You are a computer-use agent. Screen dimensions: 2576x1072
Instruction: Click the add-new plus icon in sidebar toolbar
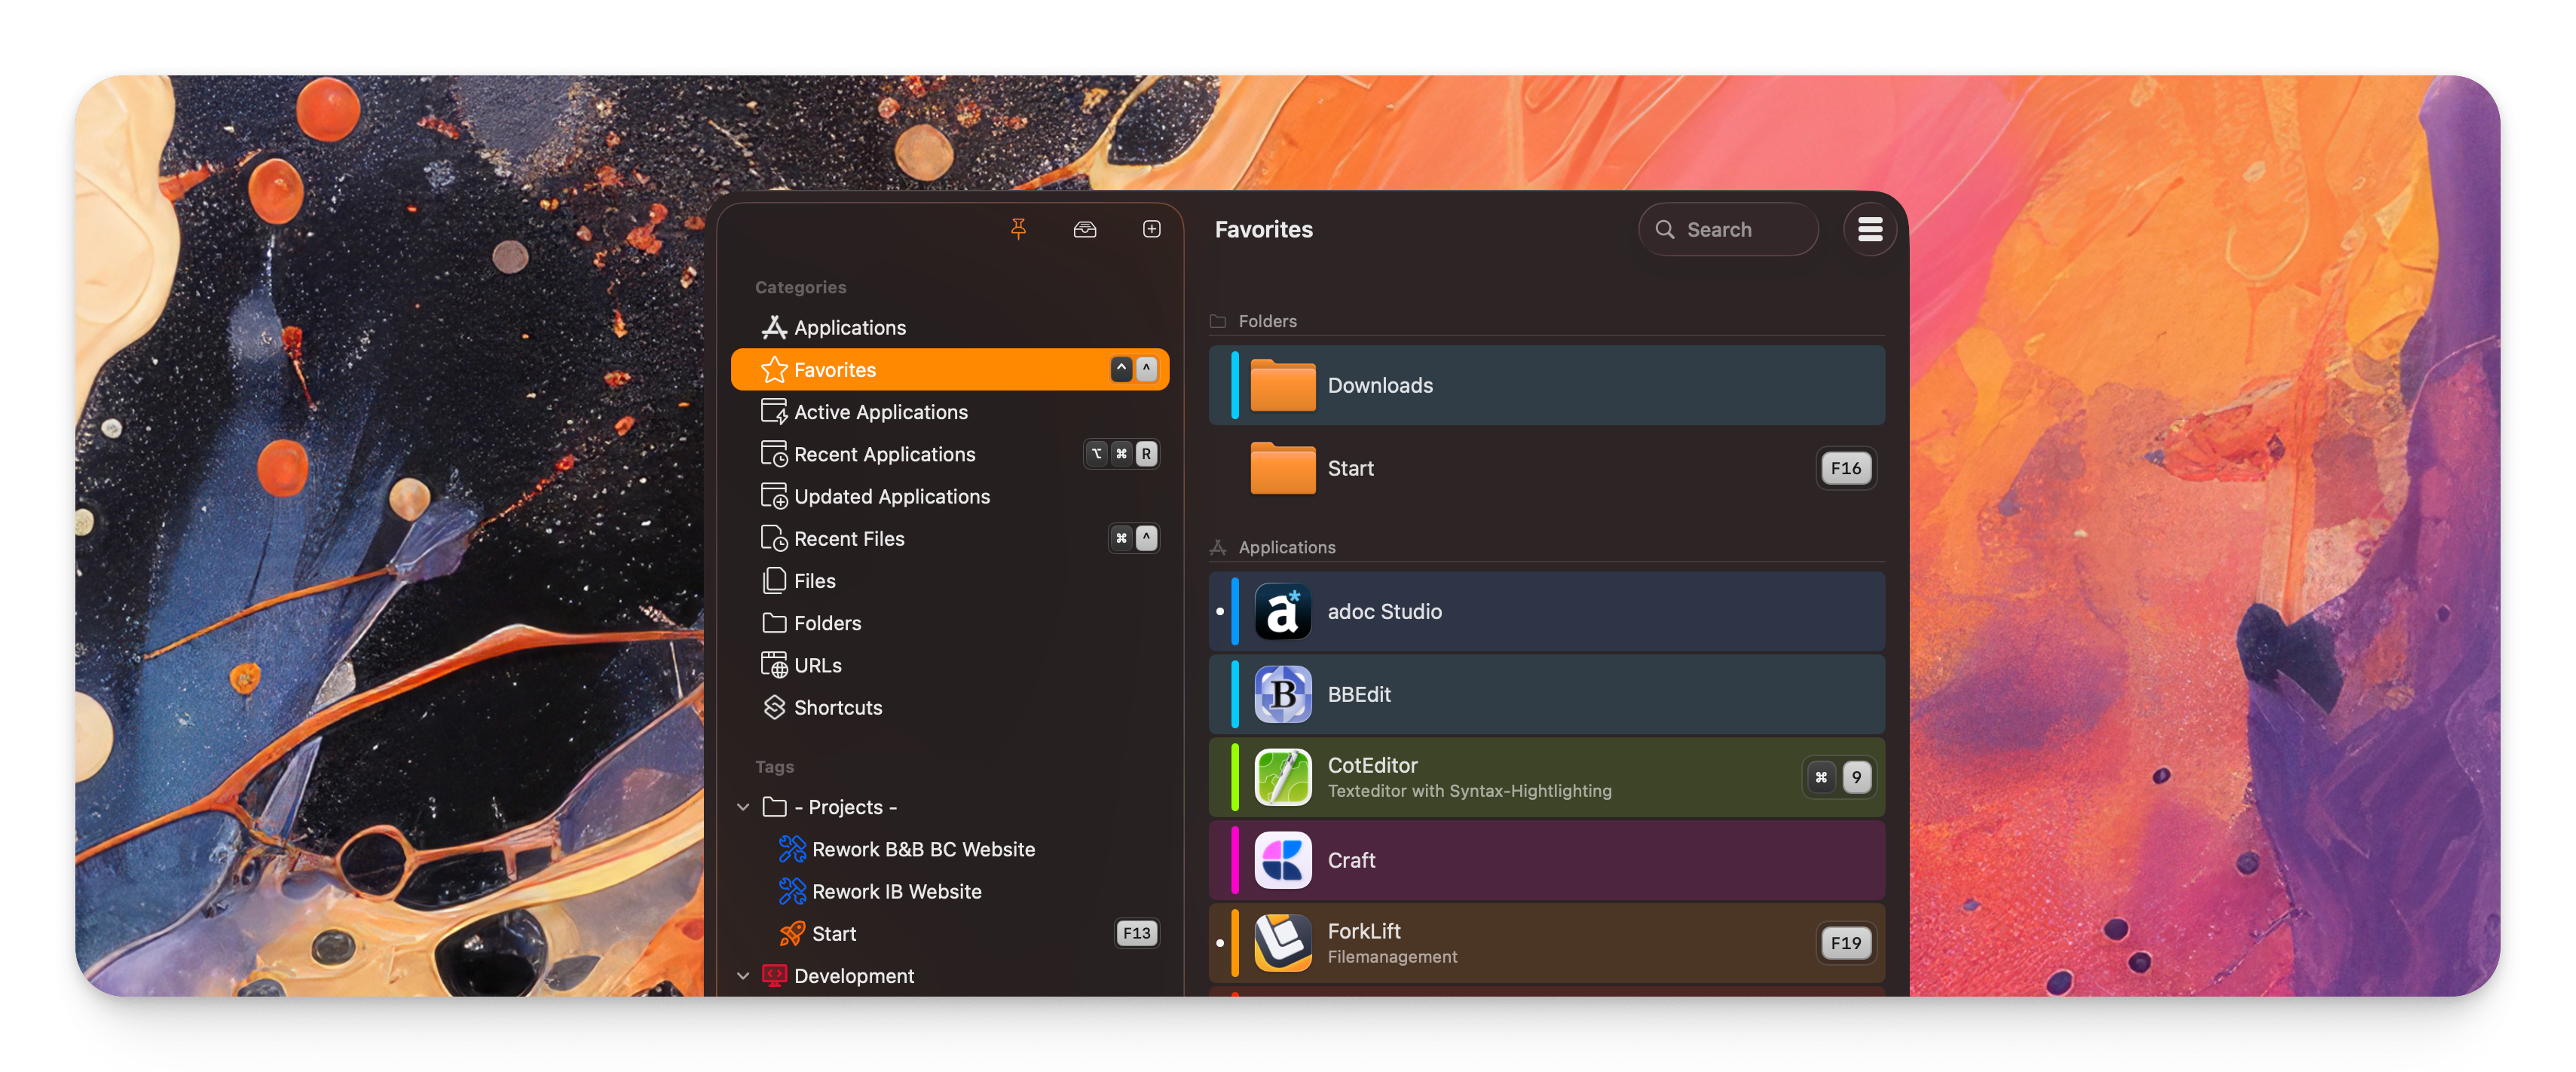click(1151, 229)
